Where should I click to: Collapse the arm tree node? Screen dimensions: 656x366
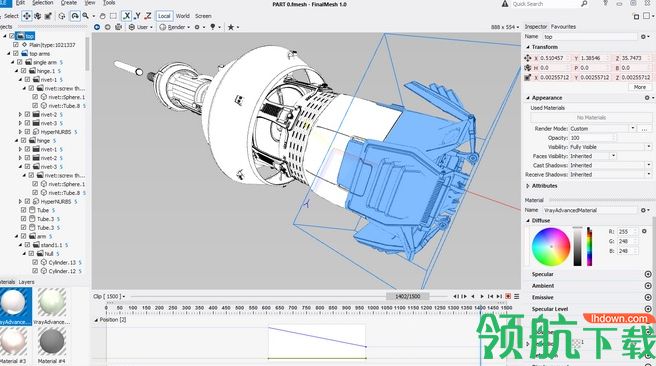[x=16, y=236]
